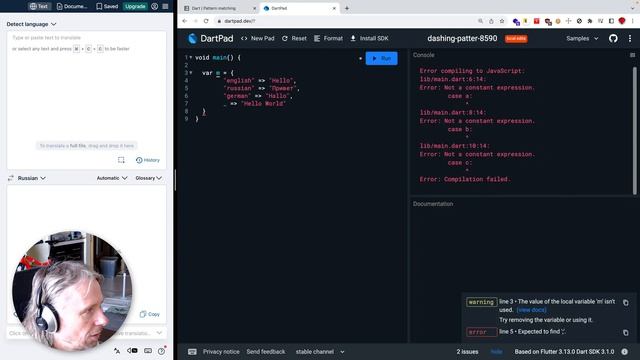This screenshot has width=640, height=360.
Task: Open the Privacy notice link
Action: [x=221, y=351]
